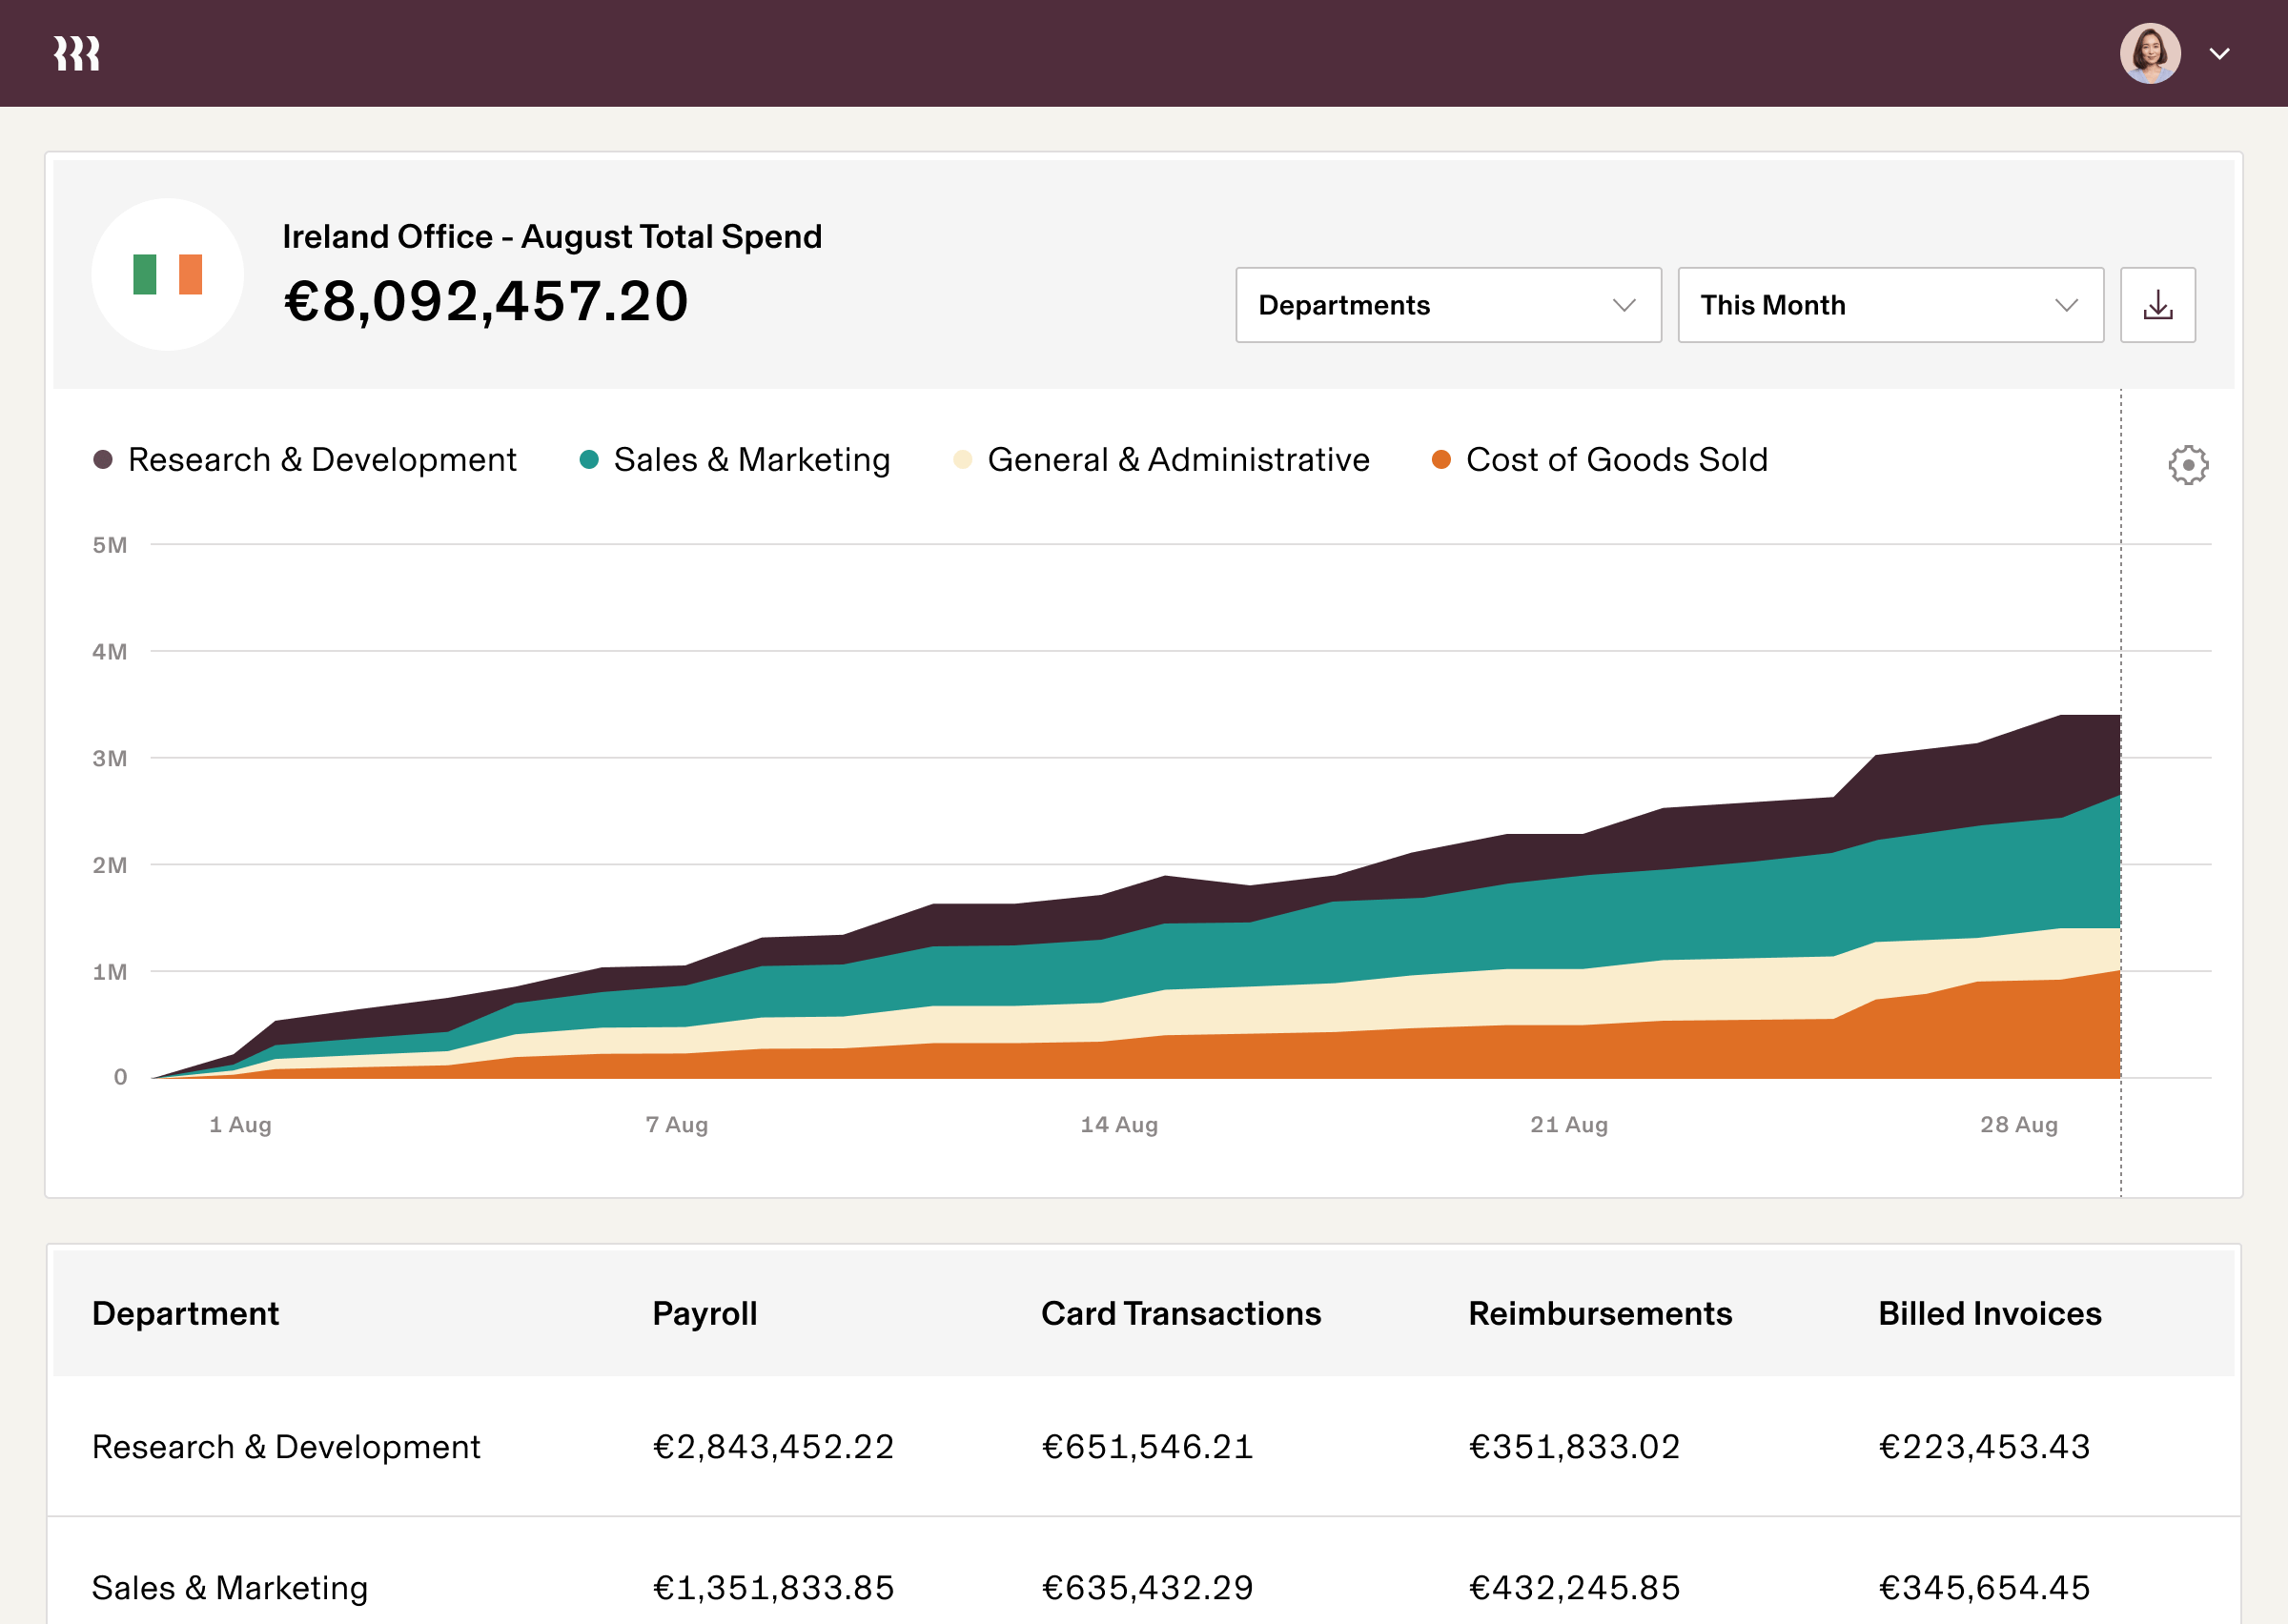Expand the account menu chevron
Image resolution: width=2288 pixels, height=1624 pixels.
pyautogui.click(x=2219, y=53)
